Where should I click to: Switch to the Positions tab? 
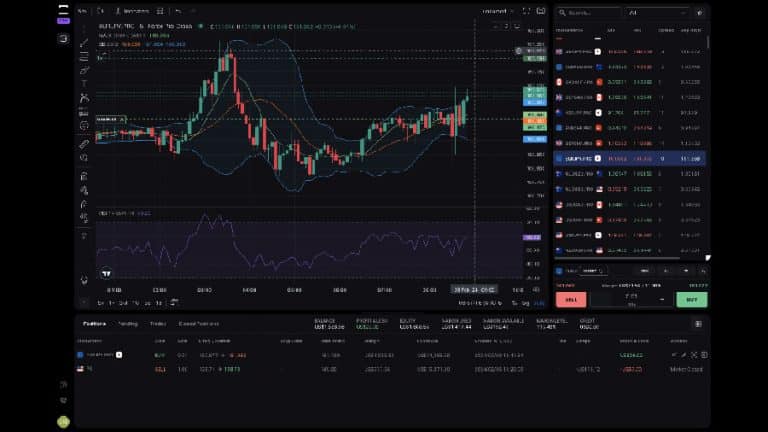[x=94, y=324]
